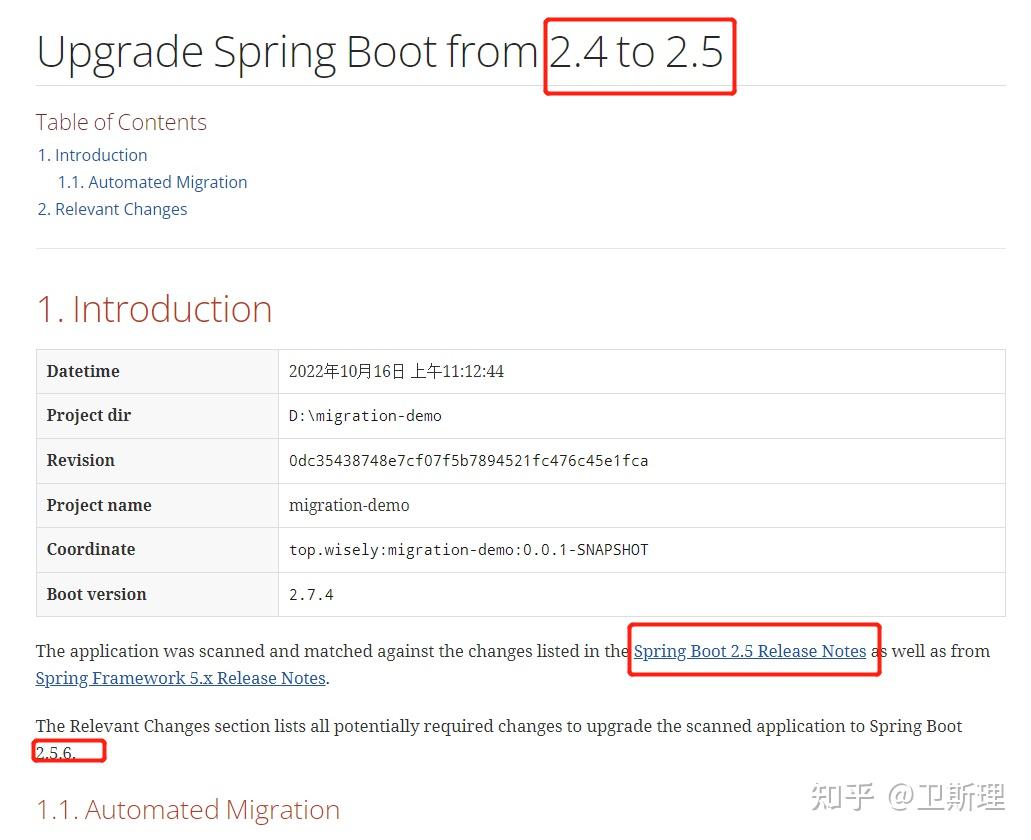
Task: Click the top.wisely coordinate value
Action: click(x=468, y=549)
